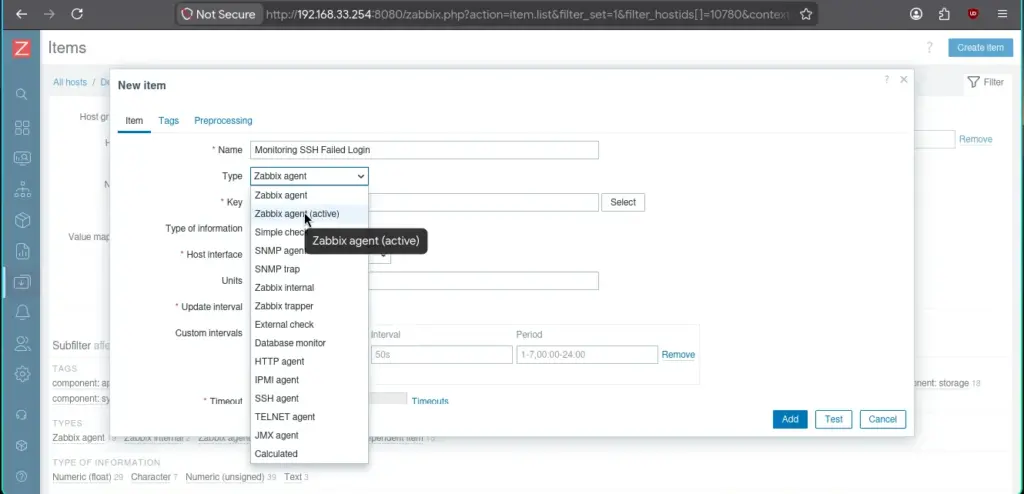Image resolution: width=1024 pixels, height=494 pixels.
Task: Click Select button beside Key
Action: (x=623, y=203)
